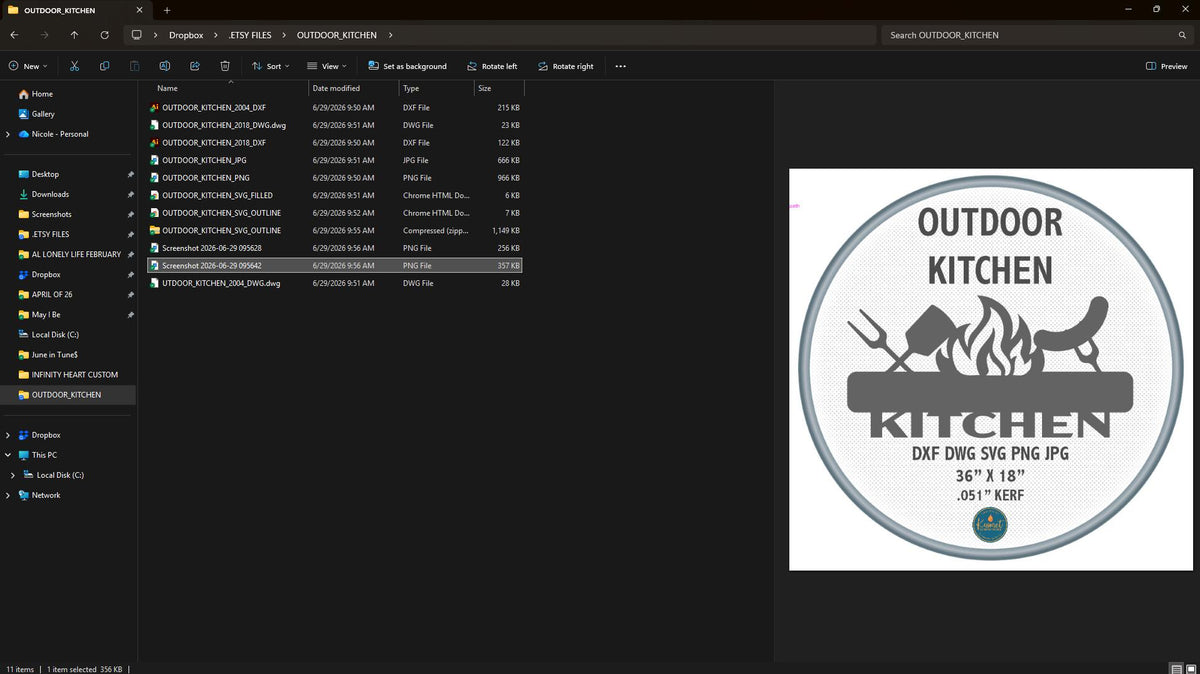Image resolution: width=1200 pixels, height=674 pixels.
Task: Select the compressed OUTDOOR_KITCHEN_SVG_OUTLINE zip file
Action: 335,230
